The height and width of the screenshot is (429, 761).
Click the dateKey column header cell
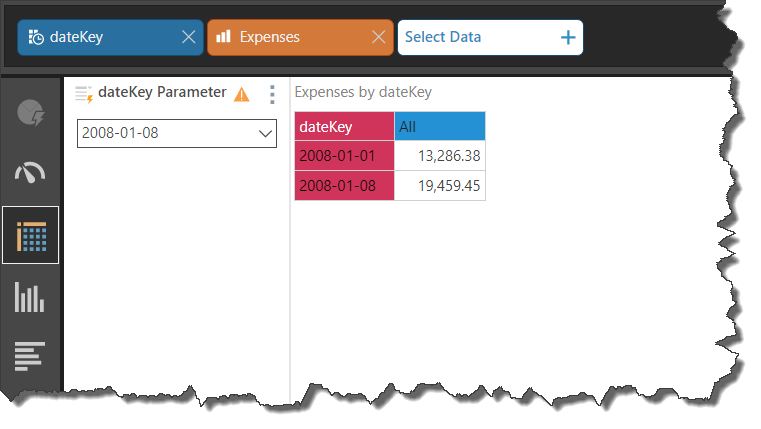click(344, 126)
